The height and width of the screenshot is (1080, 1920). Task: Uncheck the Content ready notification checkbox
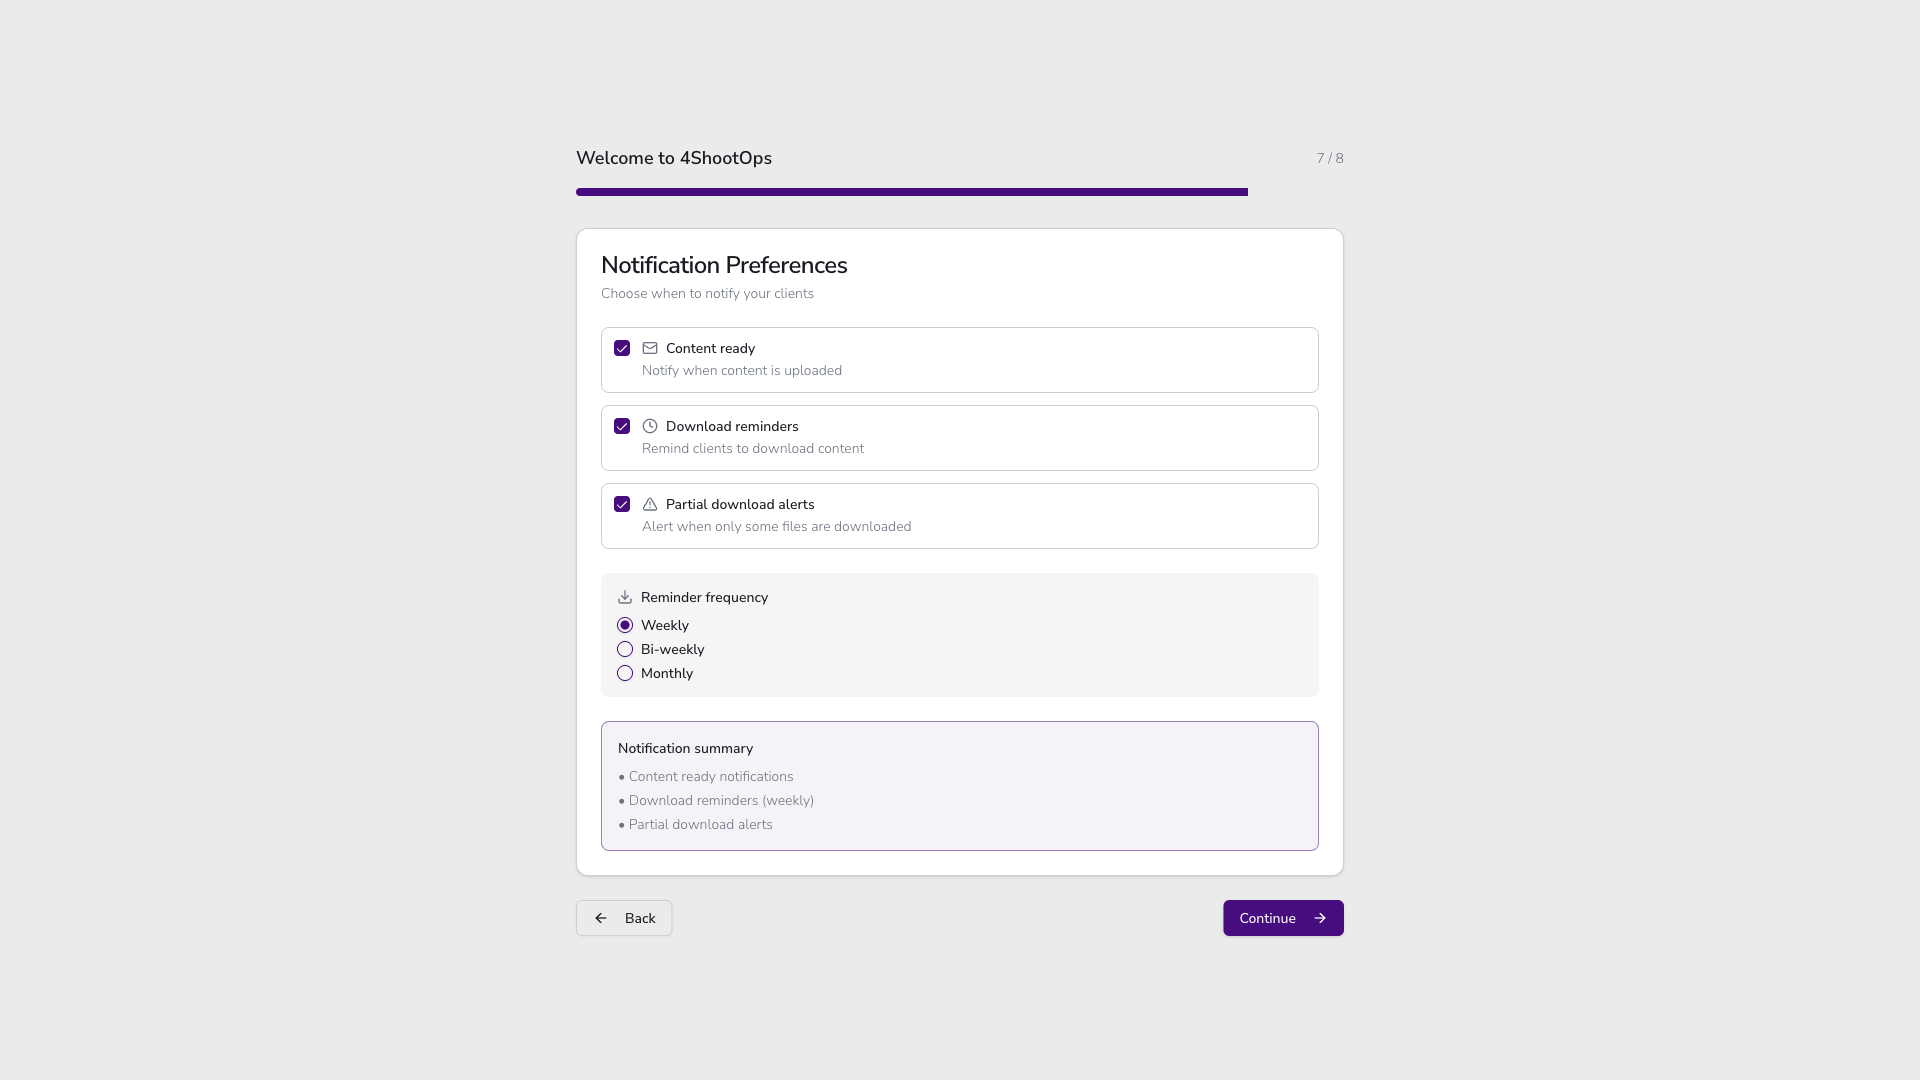tap(621, 348)
